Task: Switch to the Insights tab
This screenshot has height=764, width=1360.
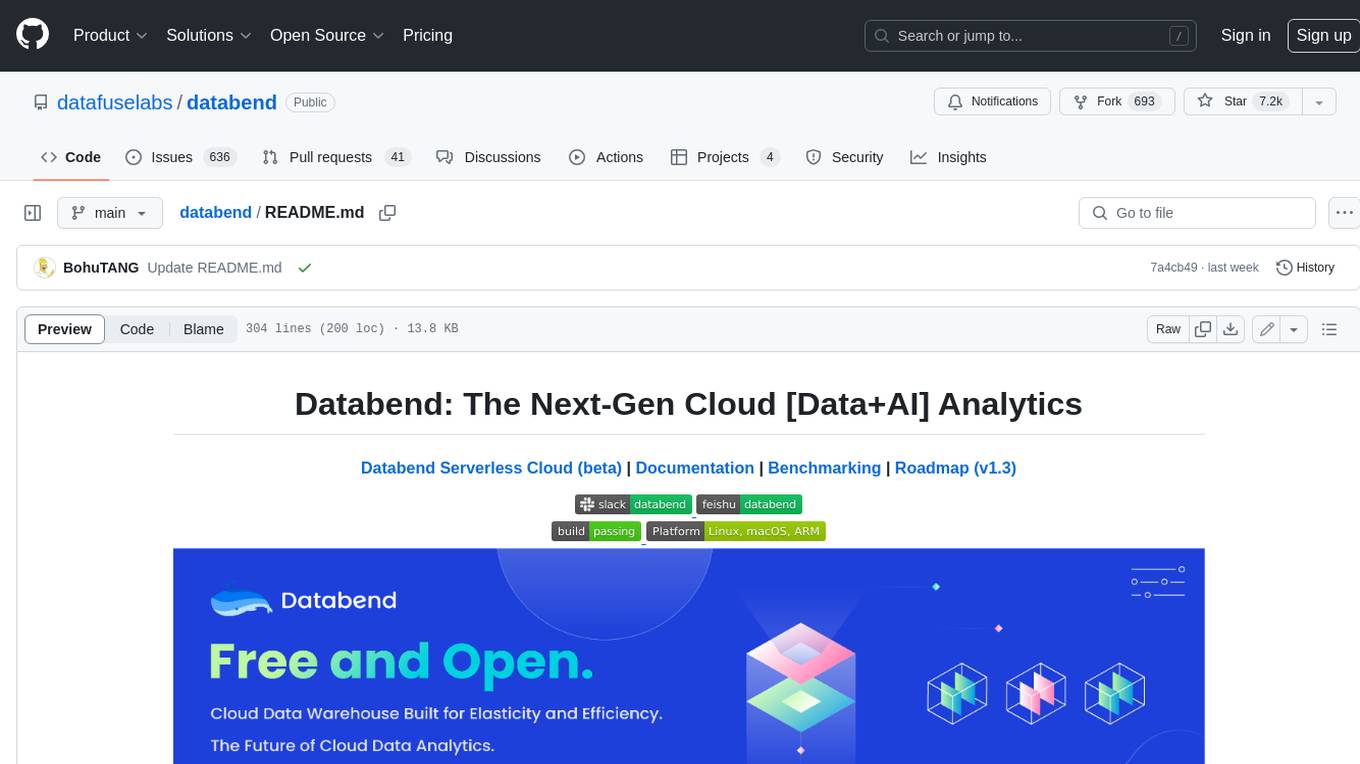Action: tap(949, 157)
